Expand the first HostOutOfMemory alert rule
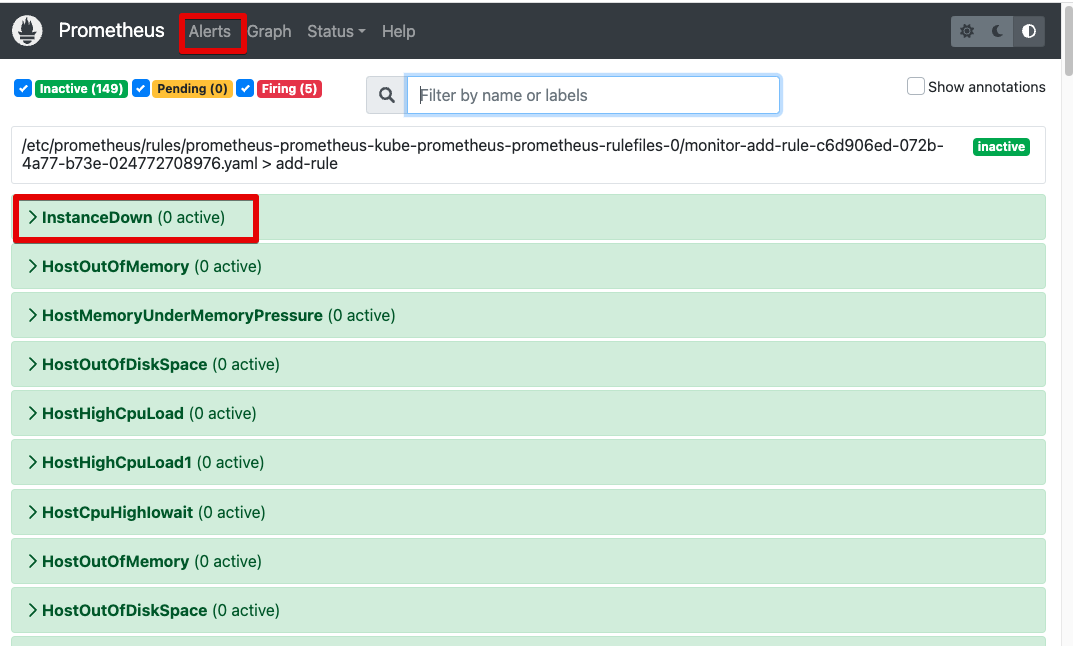The height and width of the screenshot is (646, 1073). pyautogui.click(x=528, y=266)
